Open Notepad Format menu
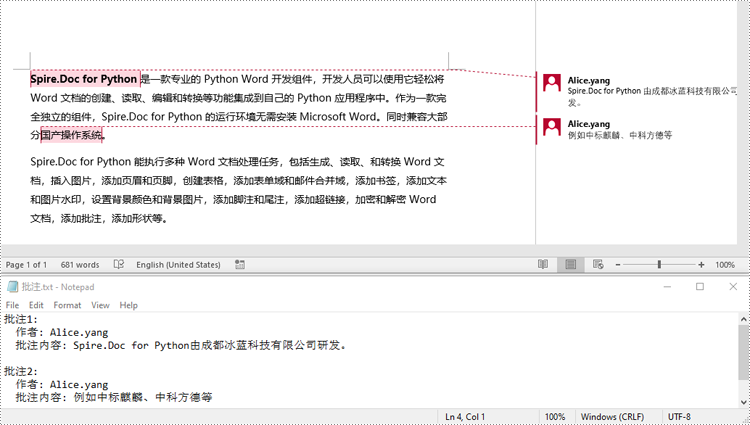 point(67,305)
